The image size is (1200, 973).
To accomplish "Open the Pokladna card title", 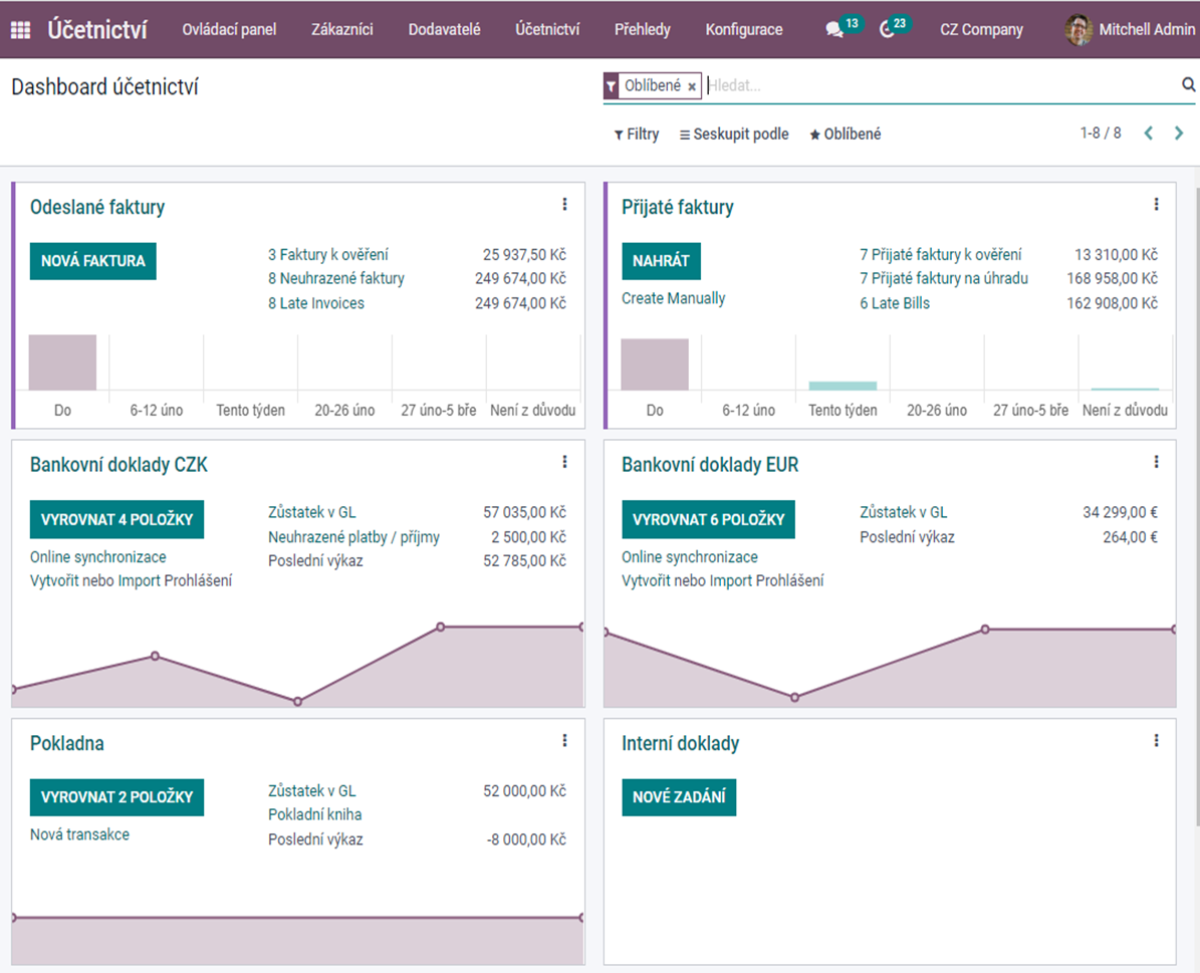I will tap(67, 744).
